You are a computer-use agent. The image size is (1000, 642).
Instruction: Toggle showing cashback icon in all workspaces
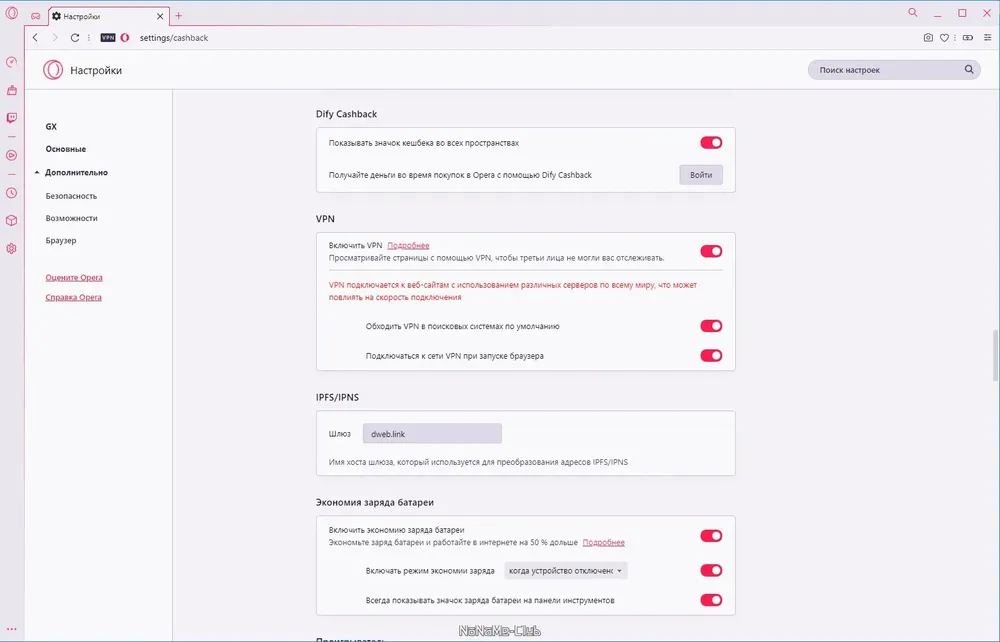[x=711, y=143]
